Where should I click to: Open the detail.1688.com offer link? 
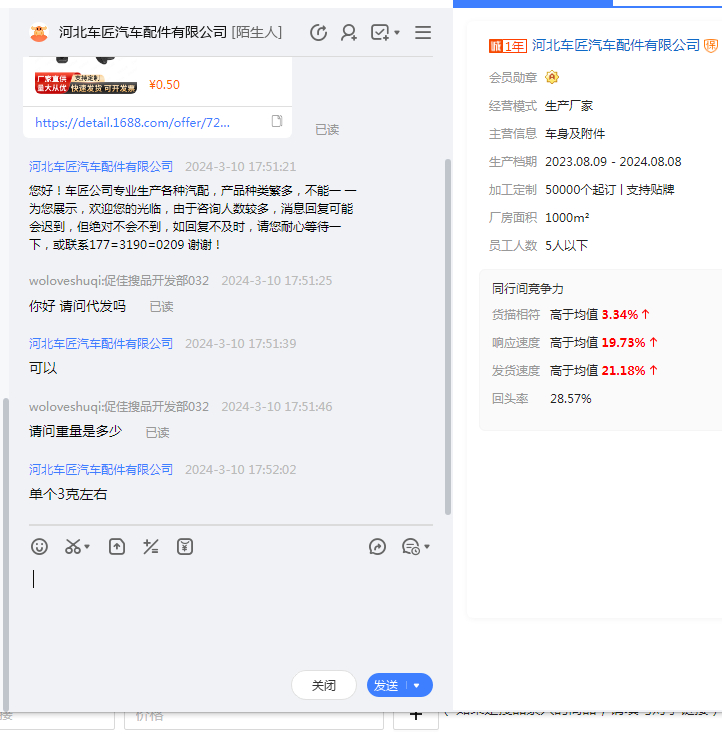[x=132, y=122]
